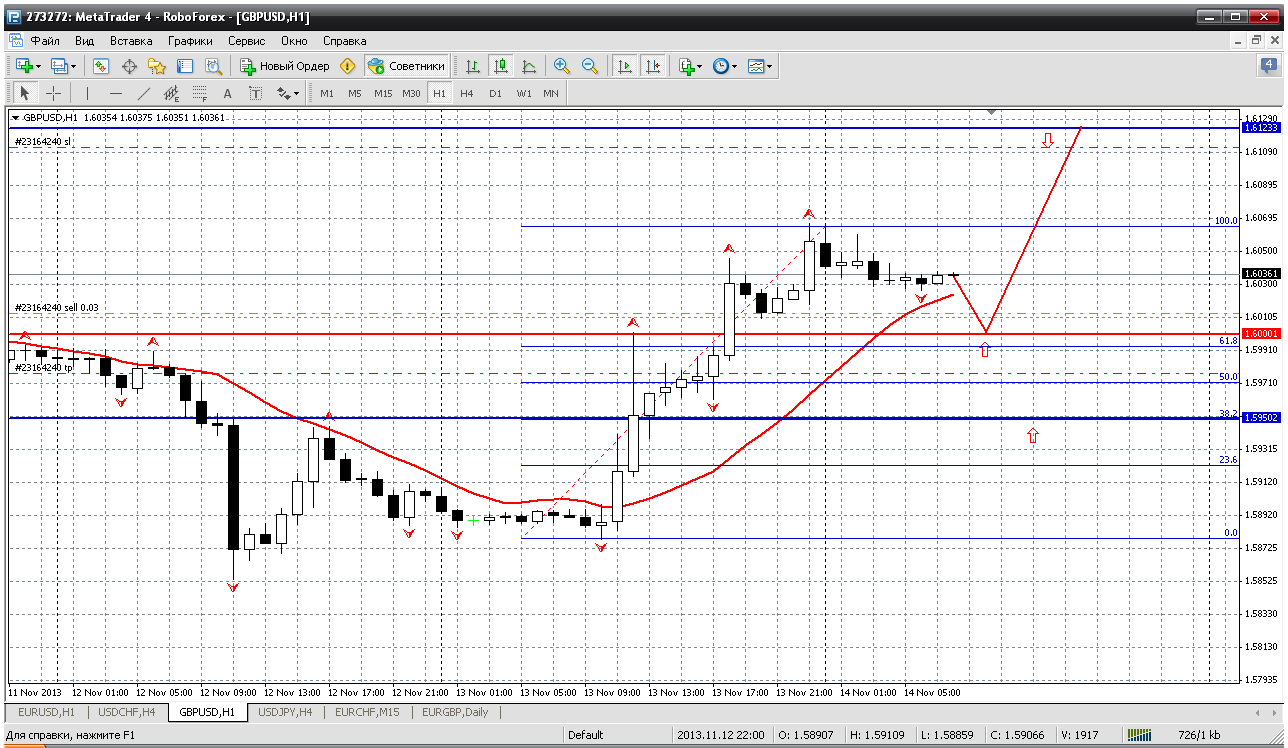Switch chart to line chart mode
The width and height of the screenshot is (1288, 748).
pos(529,66)
